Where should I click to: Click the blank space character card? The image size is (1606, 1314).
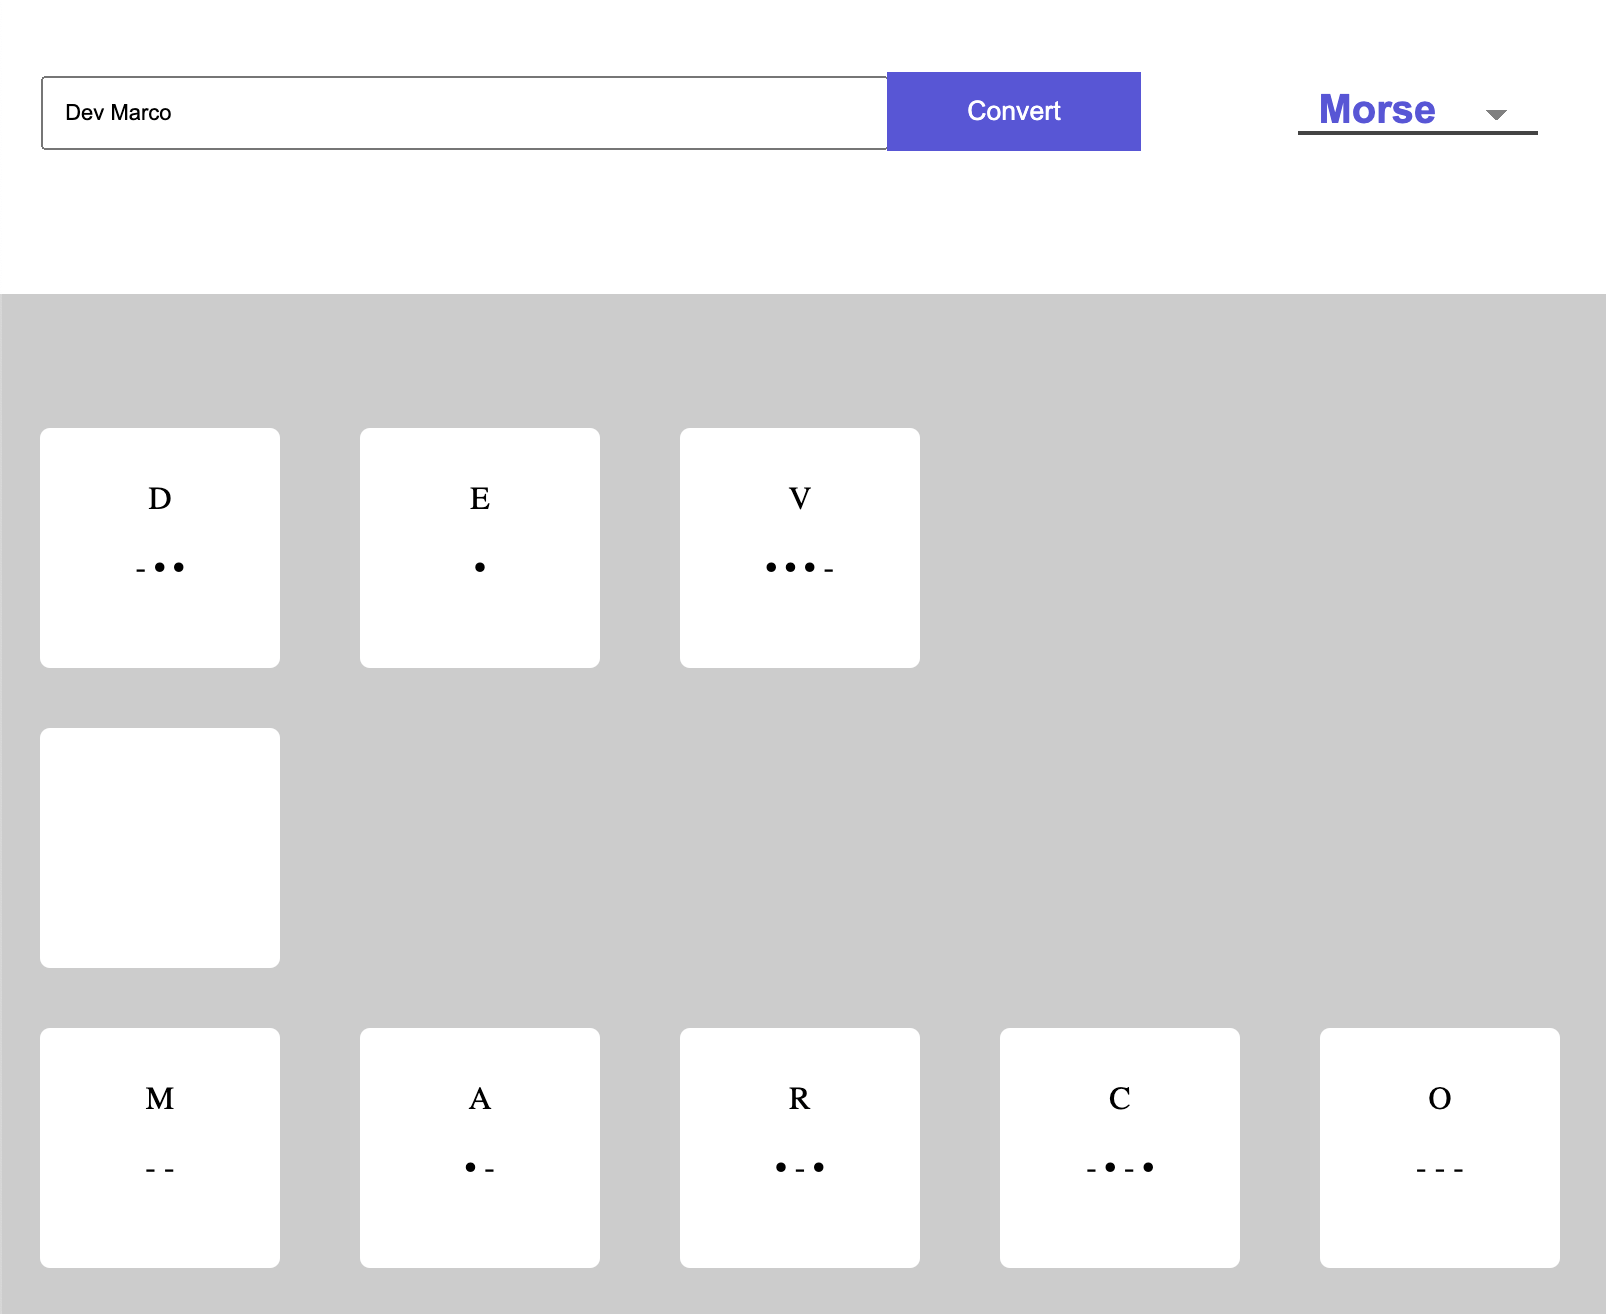160,847
